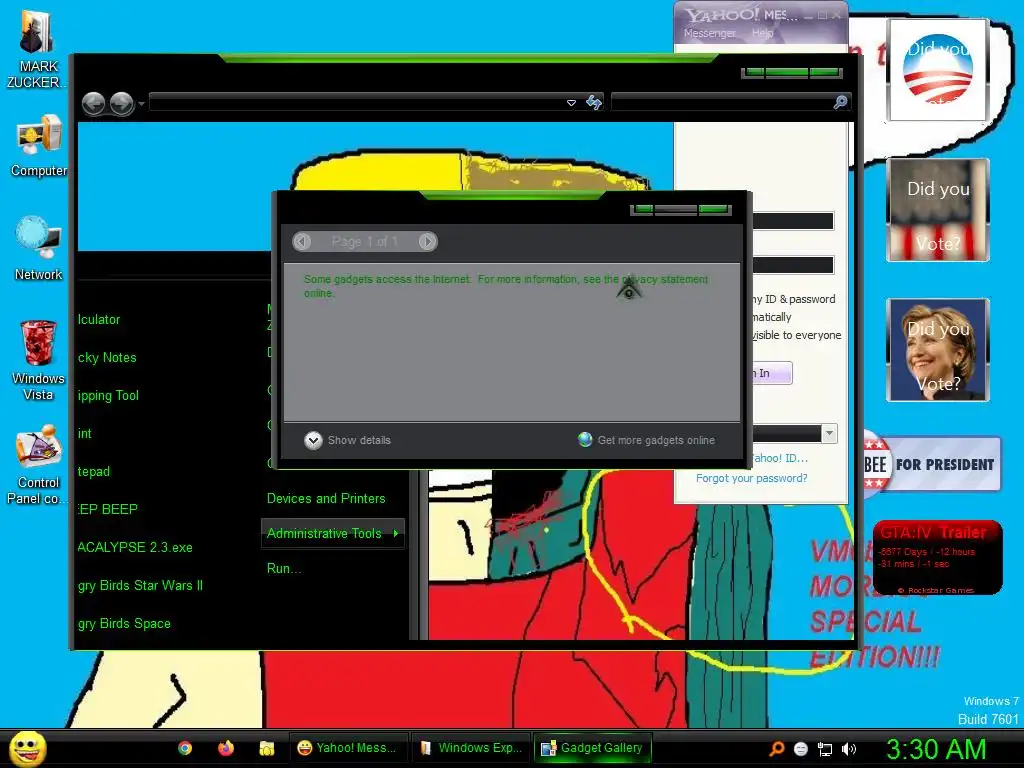Select the Obama logo Did you Vote gadget
1024x768 pixels.
point(938,70)
